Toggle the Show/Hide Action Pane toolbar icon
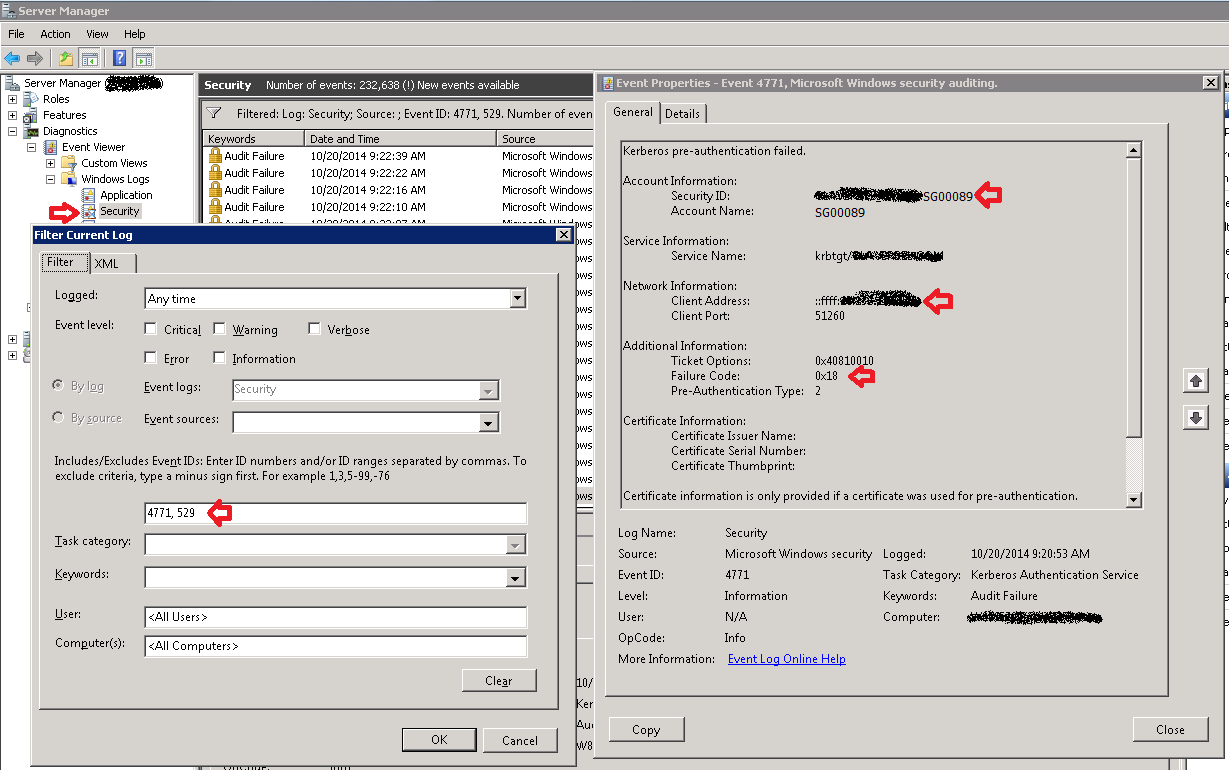 pyautogui.click(x=143, y=59)
